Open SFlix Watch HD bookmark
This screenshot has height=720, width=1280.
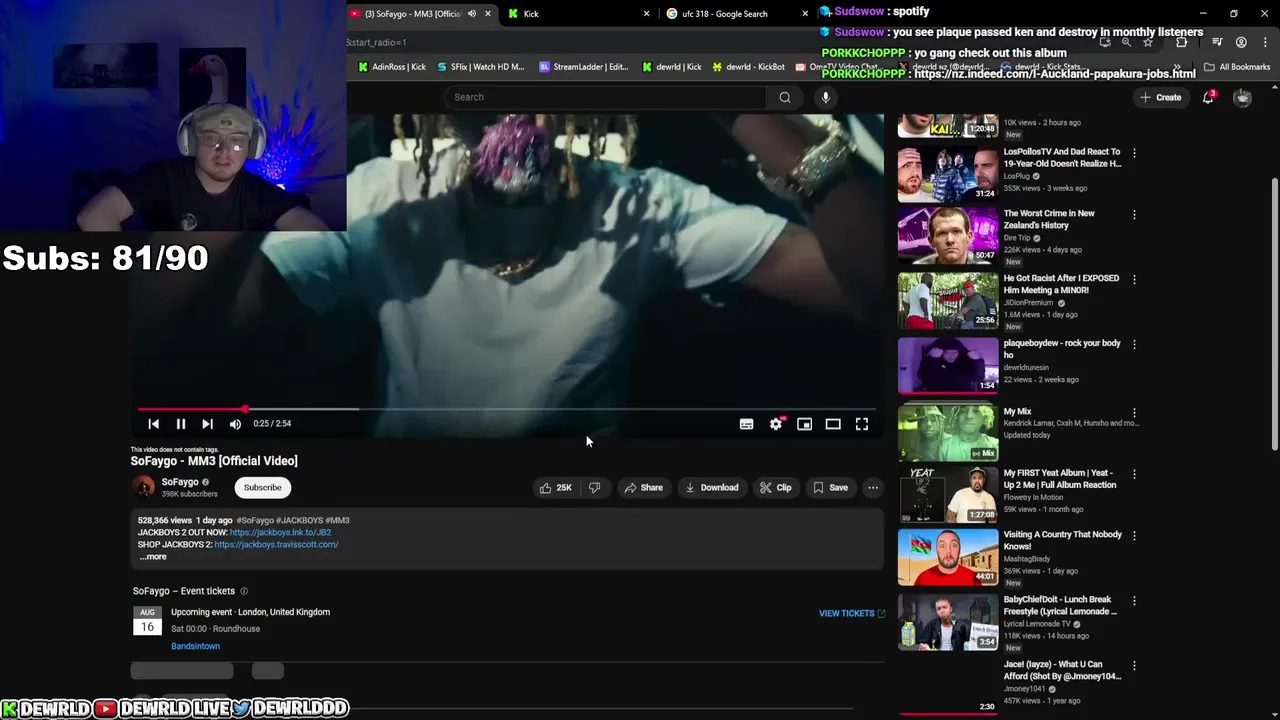coord(480,67)
